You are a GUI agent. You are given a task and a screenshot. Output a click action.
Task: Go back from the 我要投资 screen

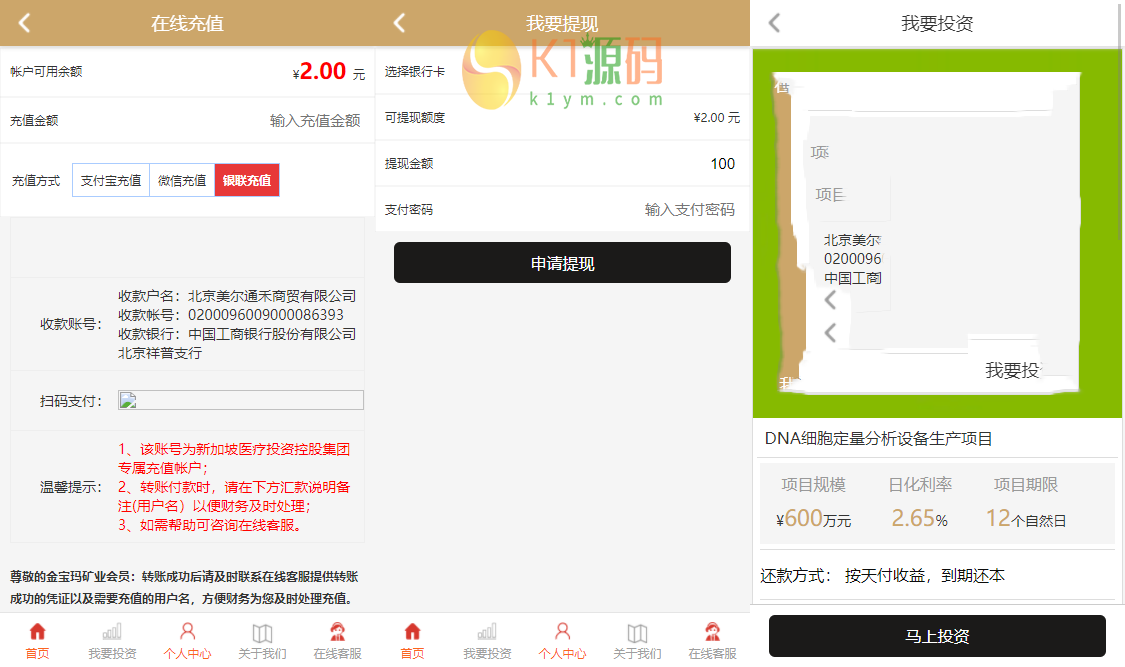coord(774,23)
